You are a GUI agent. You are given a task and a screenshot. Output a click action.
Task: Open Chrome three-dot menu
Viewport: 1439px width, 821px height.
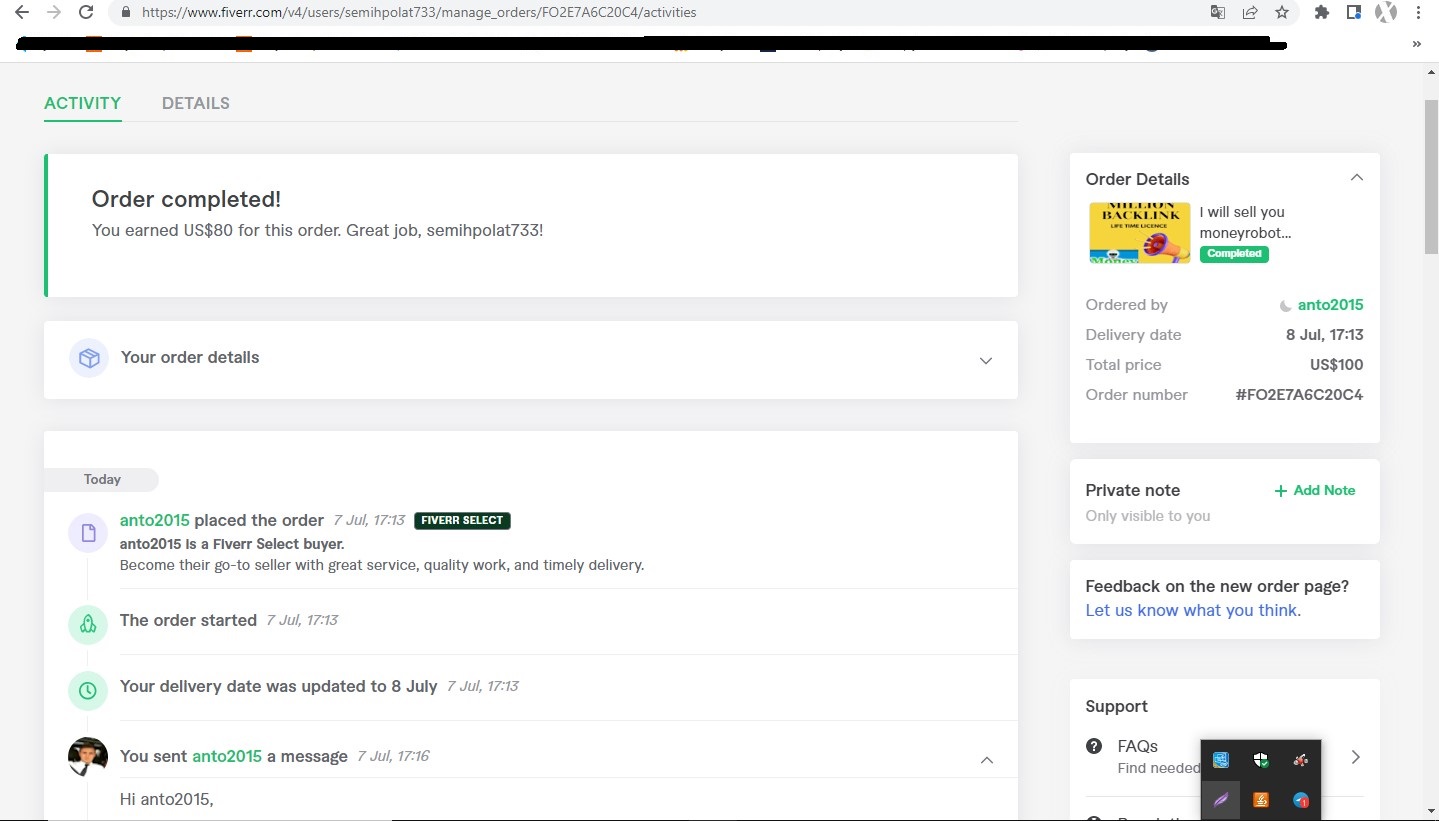pos(1419,13)
